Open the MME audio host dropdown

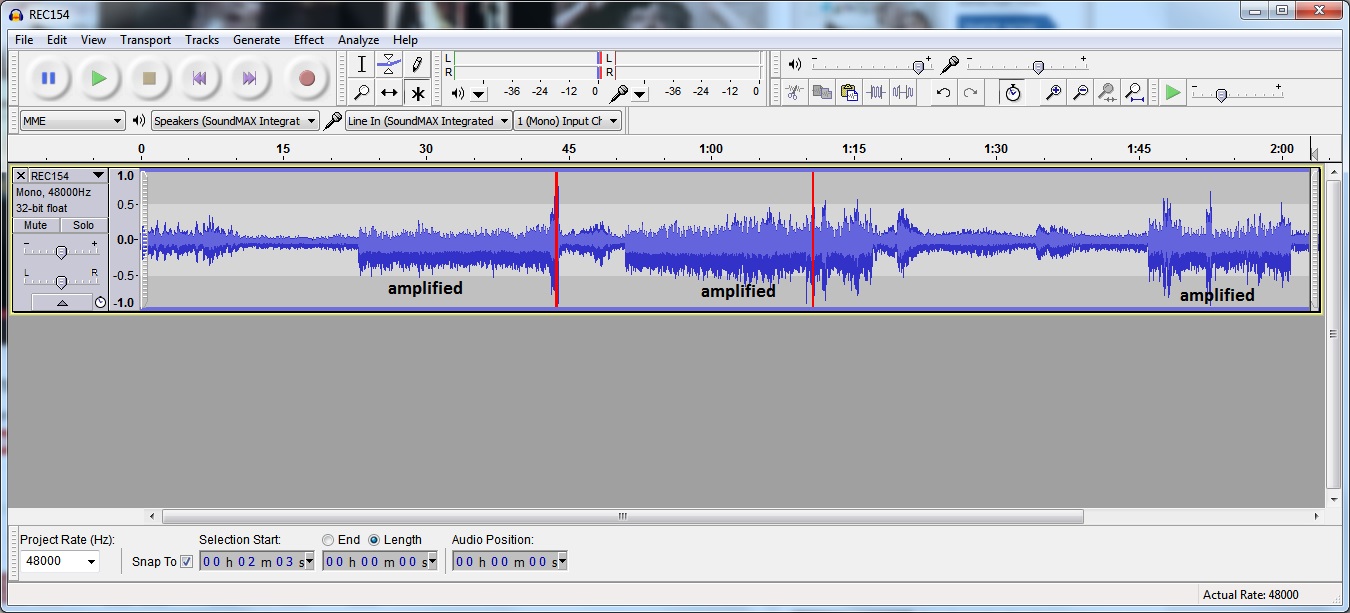pyautogui.click(x=72, y=121)
